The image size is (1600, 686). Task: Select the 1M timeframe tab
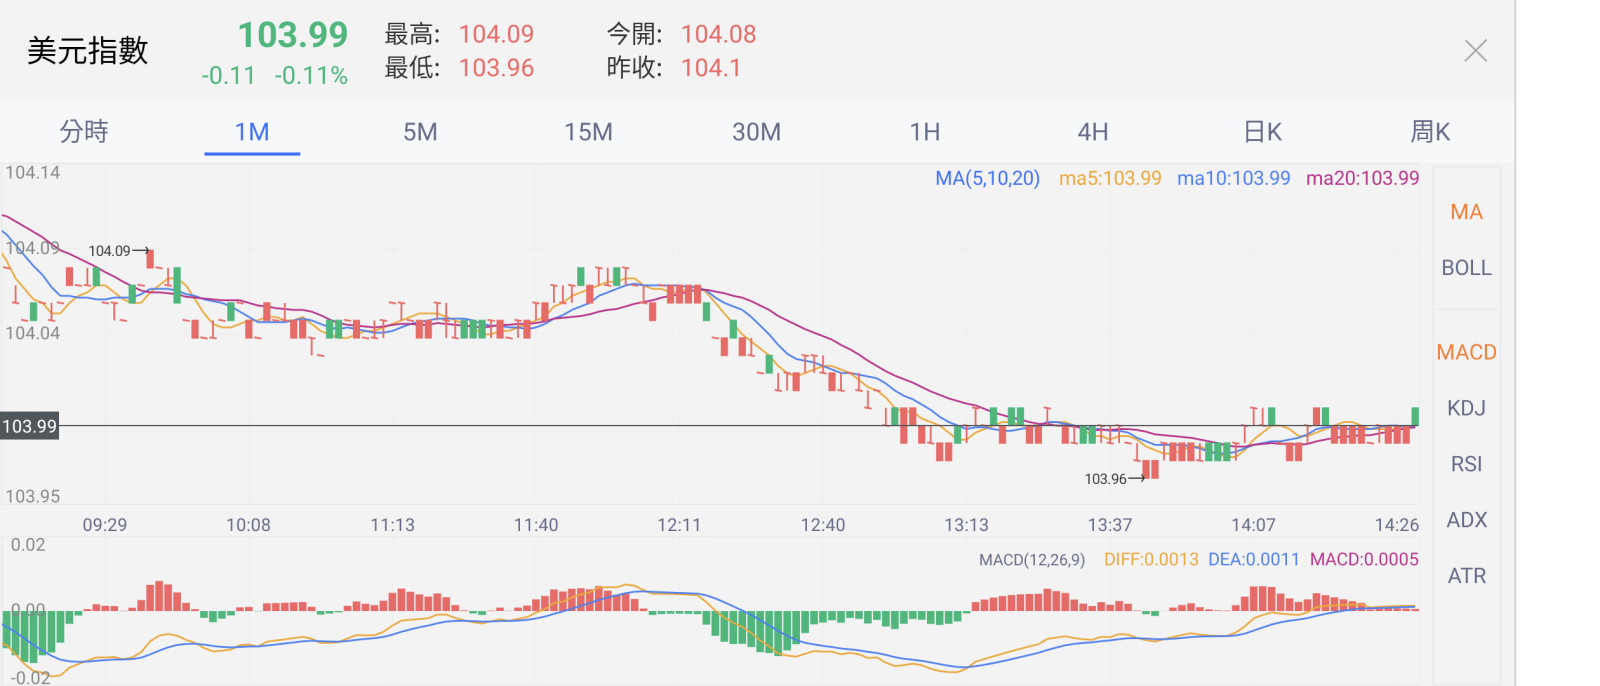(x=252, y=132)
